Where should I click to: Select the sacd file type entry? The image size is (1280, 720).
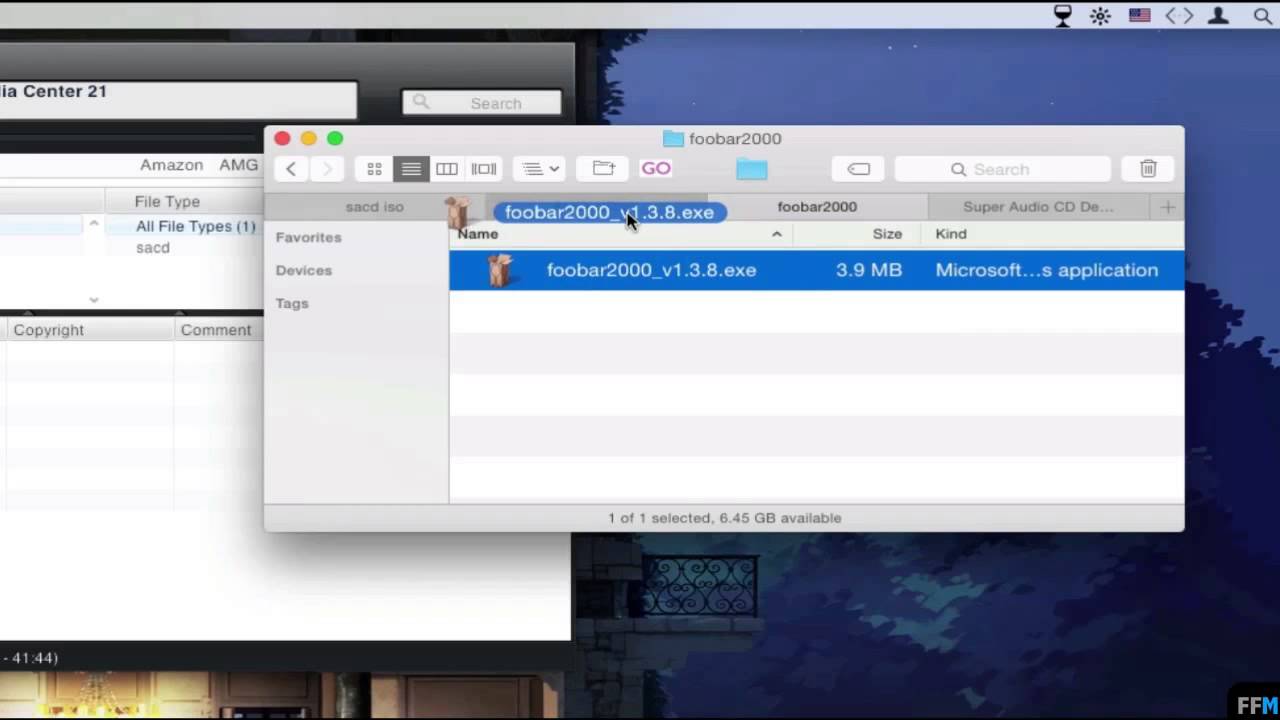pyautogui.click(x=153, y=248)
